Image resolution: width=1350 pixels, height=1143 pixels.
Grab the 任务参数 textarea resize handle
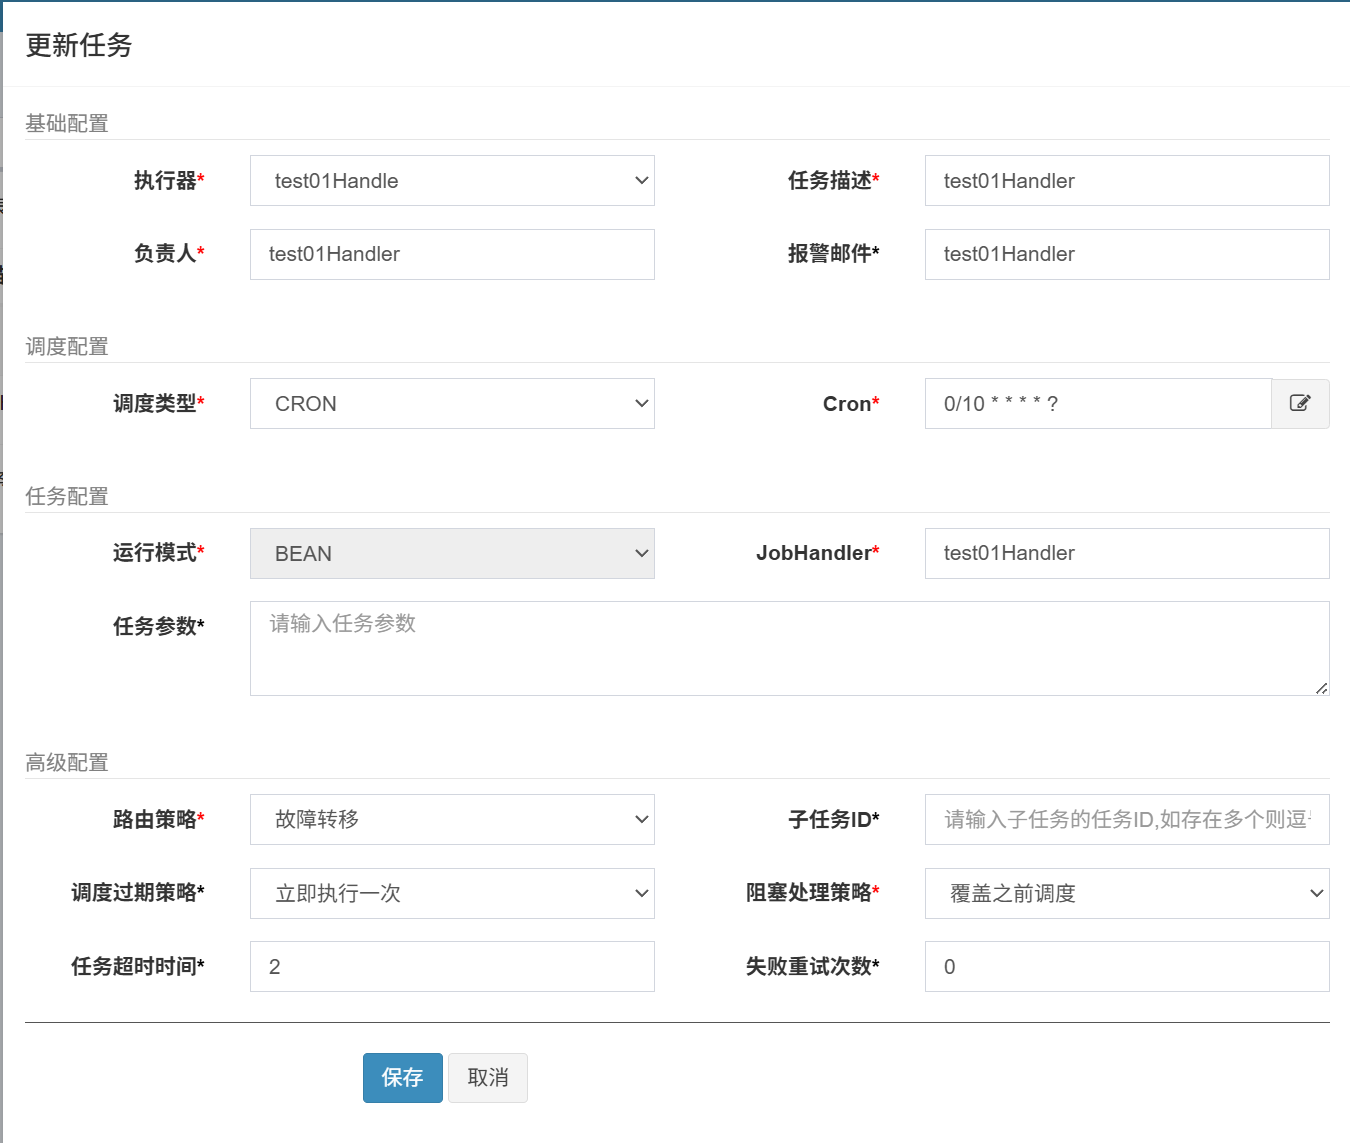[1322, 688]
